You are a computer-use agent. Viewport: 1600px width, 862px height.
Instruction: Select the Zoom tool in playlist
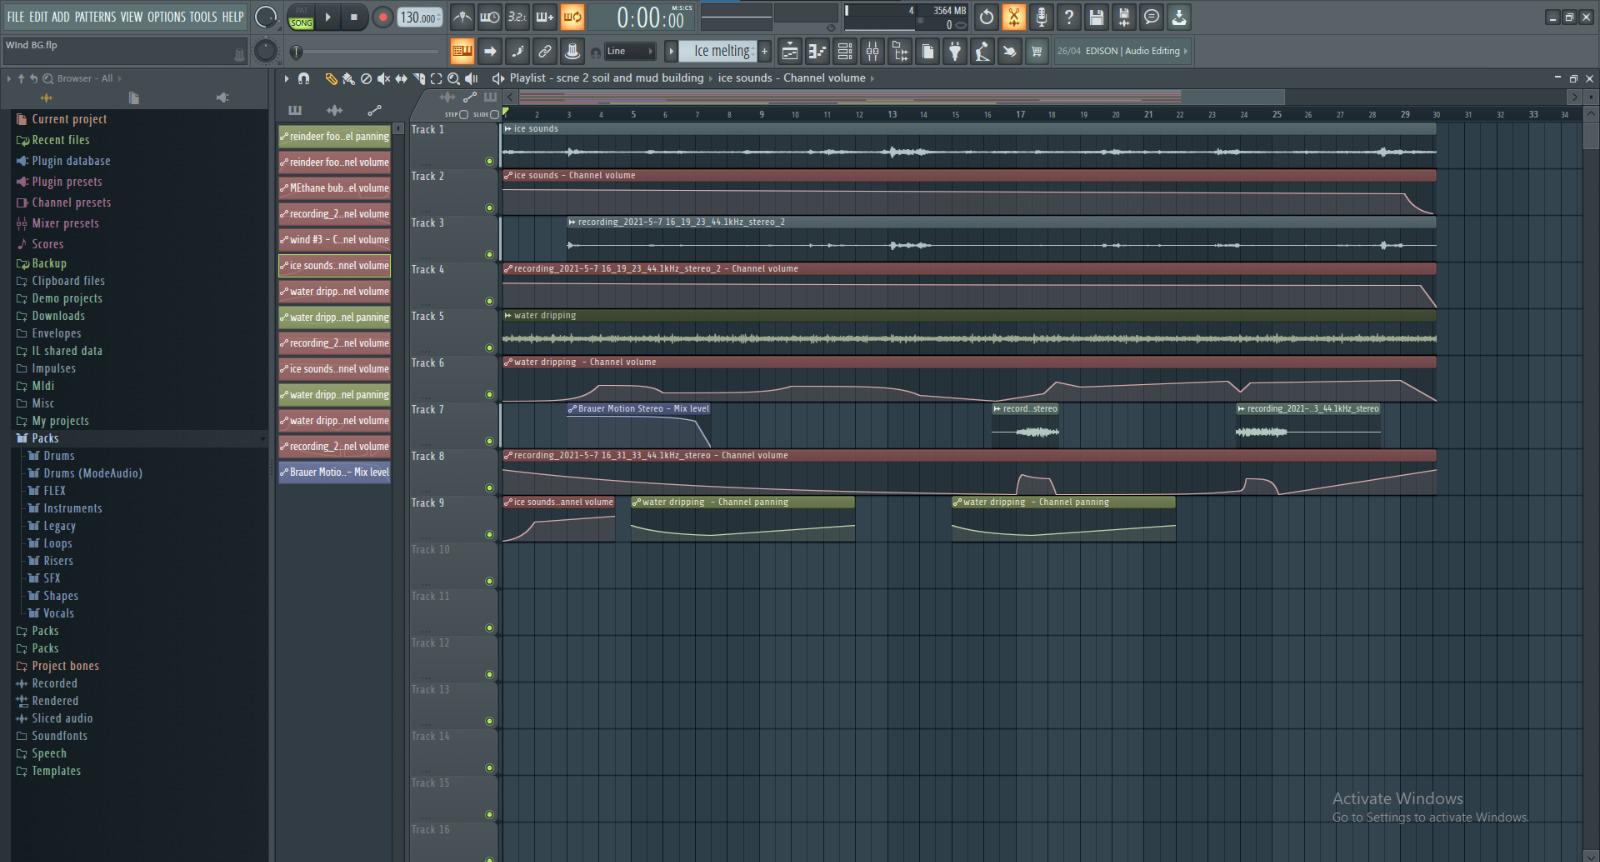[454, 78]
